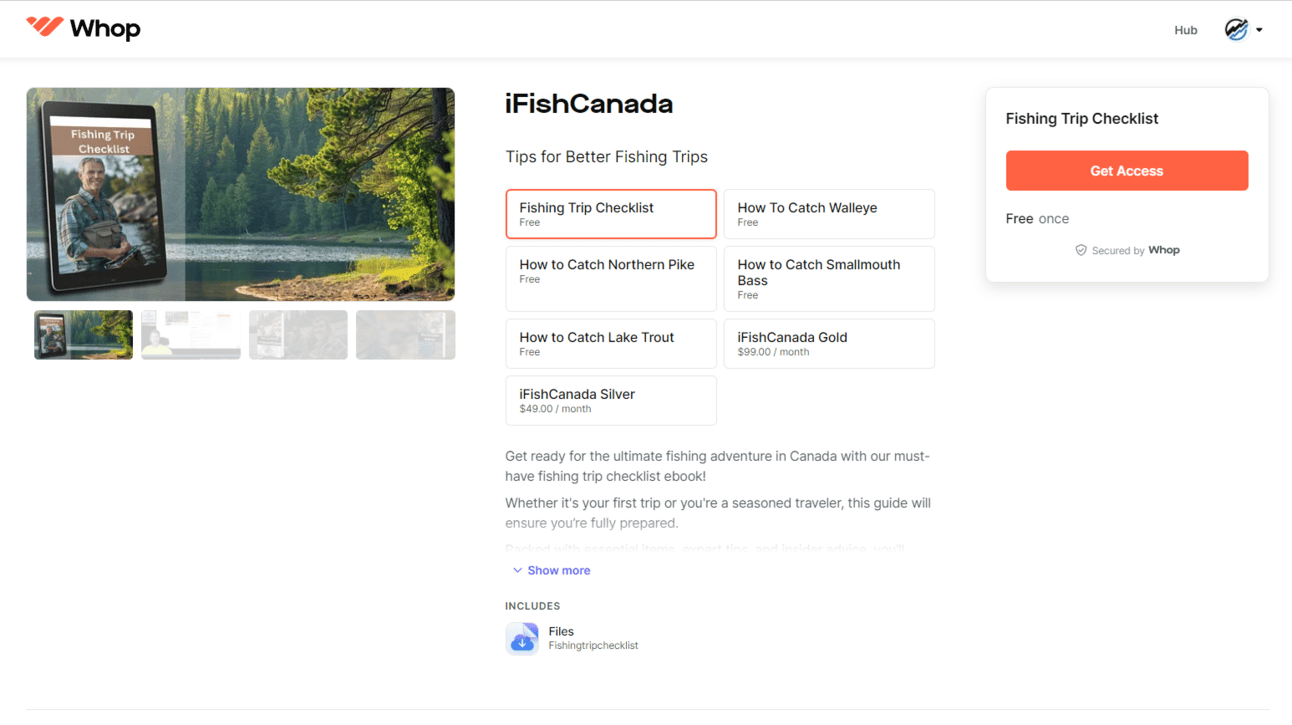
Task: Select the Fishing Trip Checklist option
Action: pos(610,214)
